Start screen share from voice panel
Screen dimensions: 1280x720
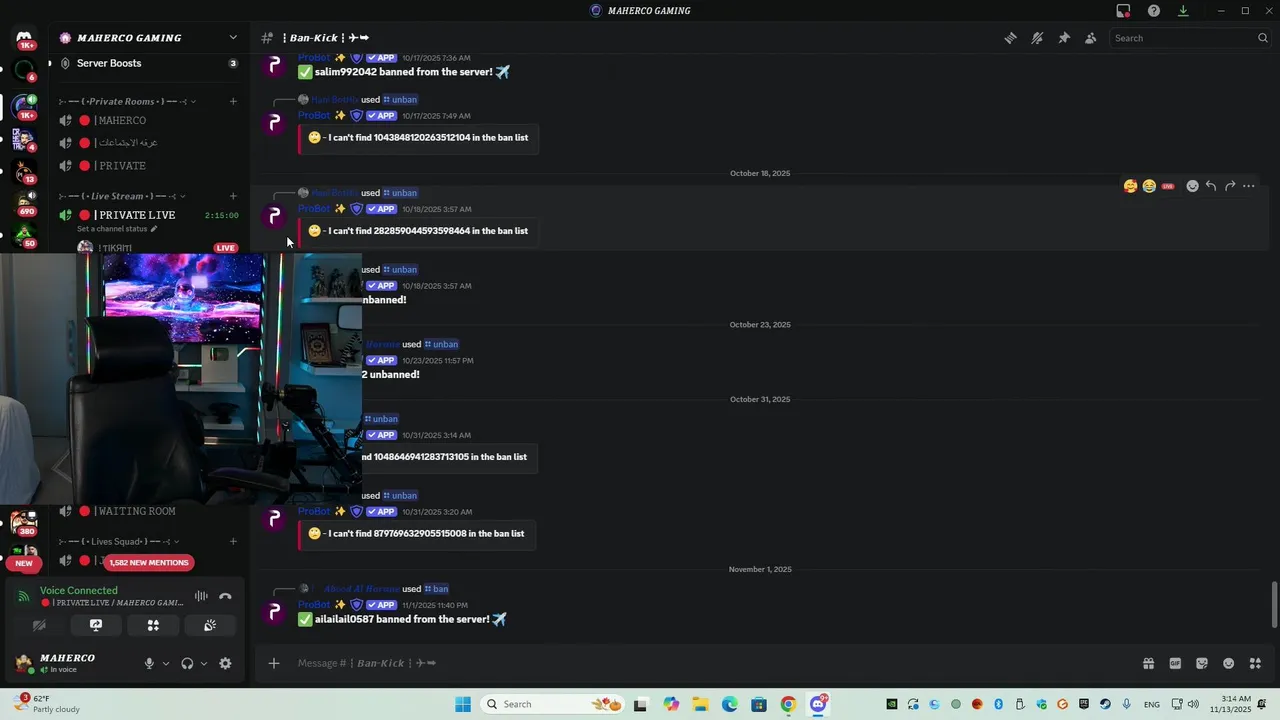96,625
